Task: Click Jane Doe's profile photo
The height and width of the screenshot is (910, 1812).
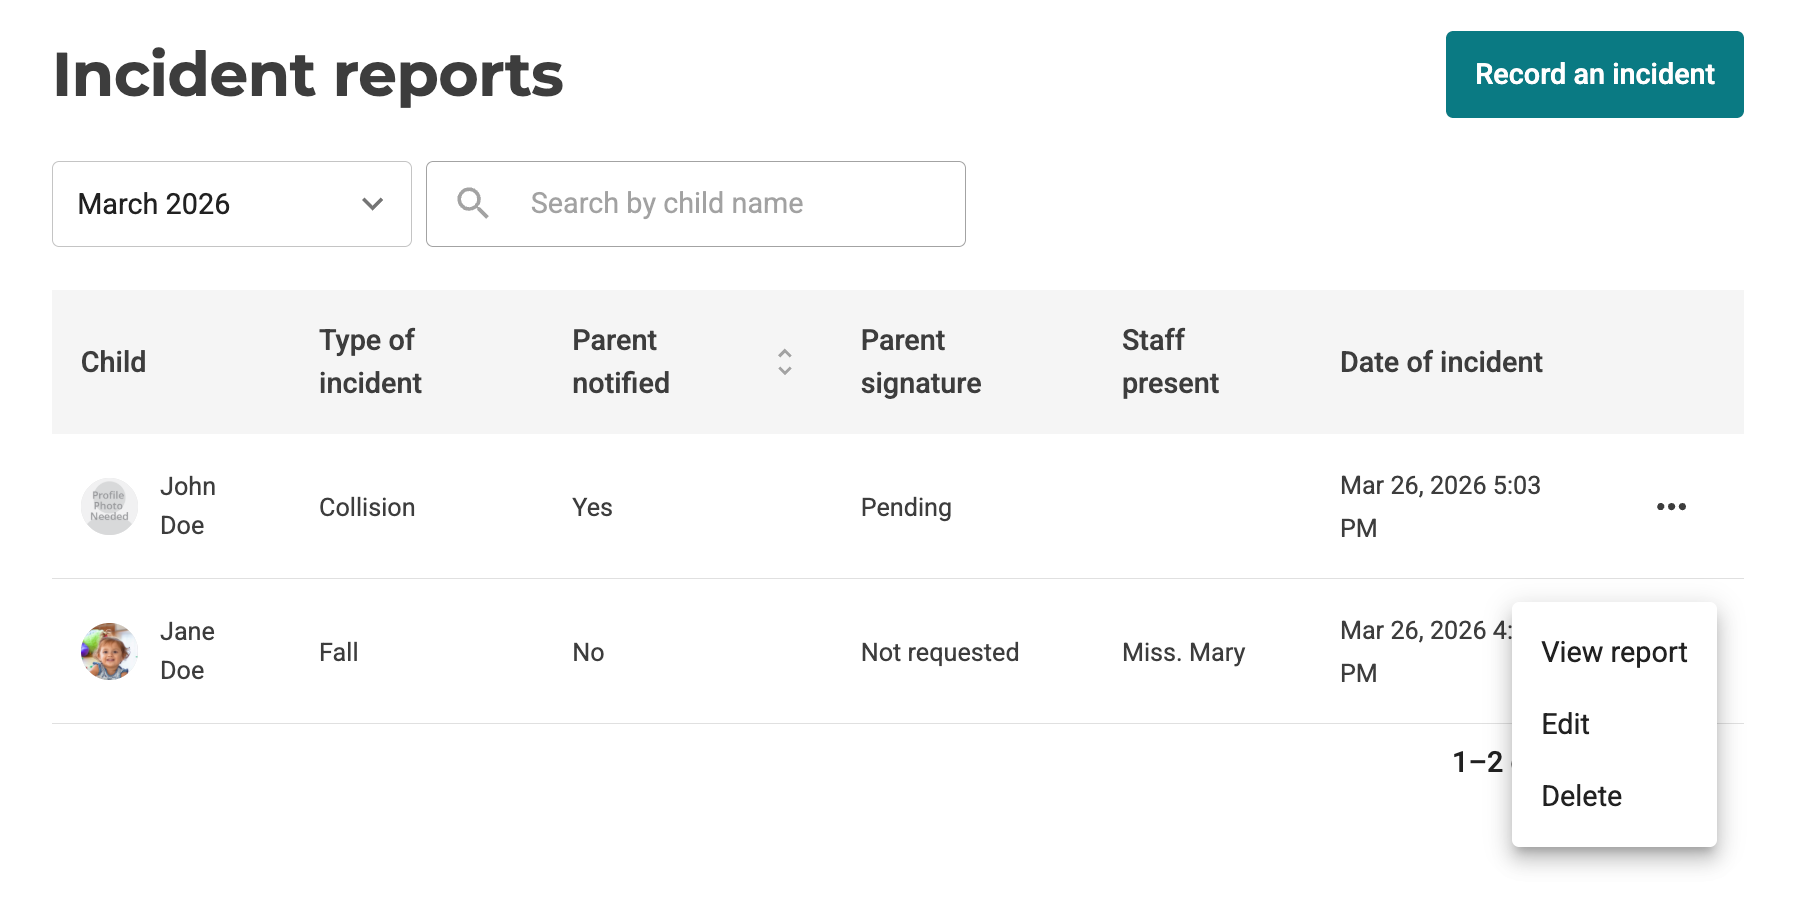Action: [x=109, y=651]
